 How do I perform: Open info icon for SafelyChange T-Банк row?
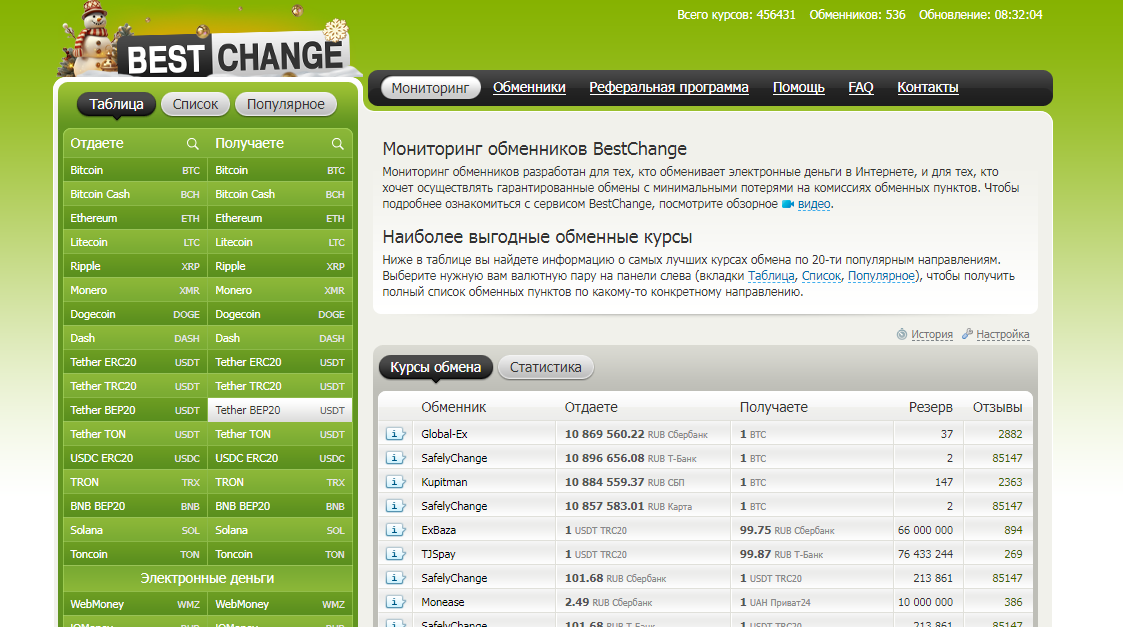point(395,458)
